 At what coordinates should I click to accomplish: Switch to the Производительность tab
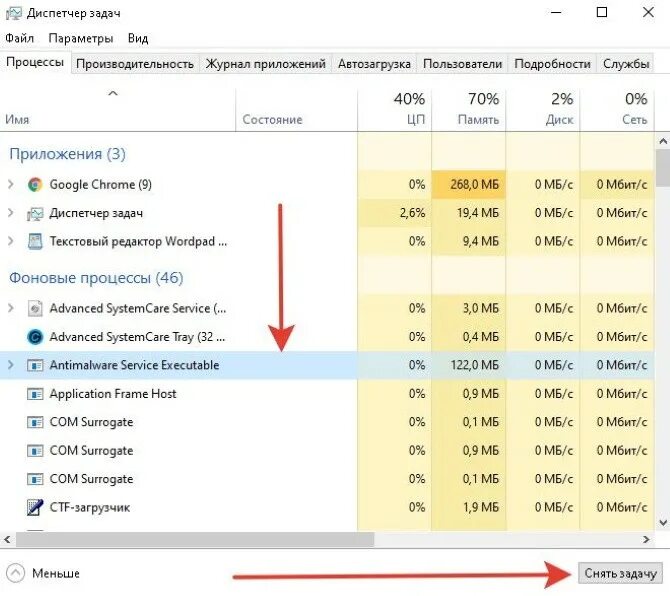[x=135, y=64]
